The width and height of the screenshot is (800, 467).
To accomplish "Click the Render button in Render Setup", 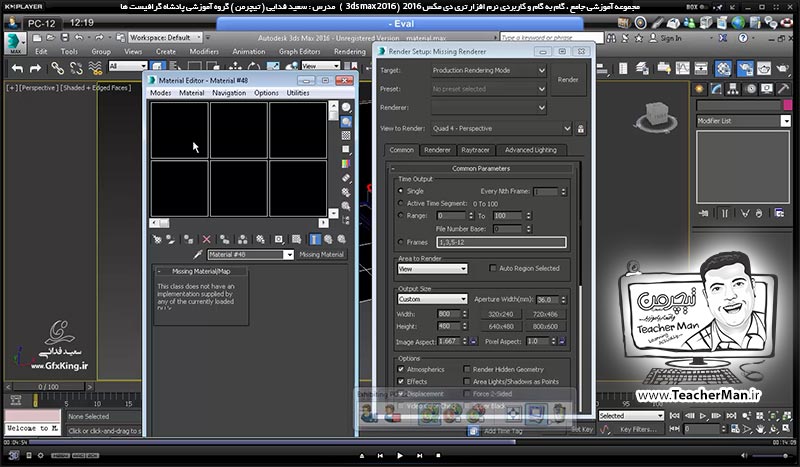I will [568, 80].
